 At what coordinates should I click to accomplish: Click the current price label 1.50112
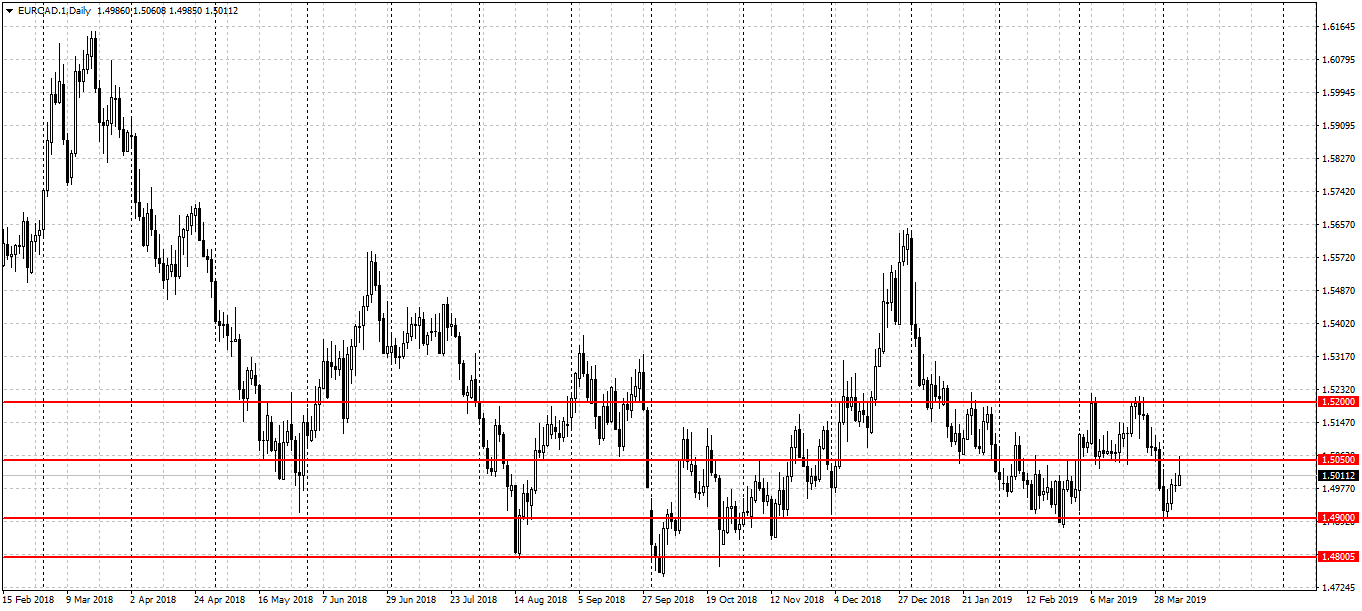pos(1338,475)
